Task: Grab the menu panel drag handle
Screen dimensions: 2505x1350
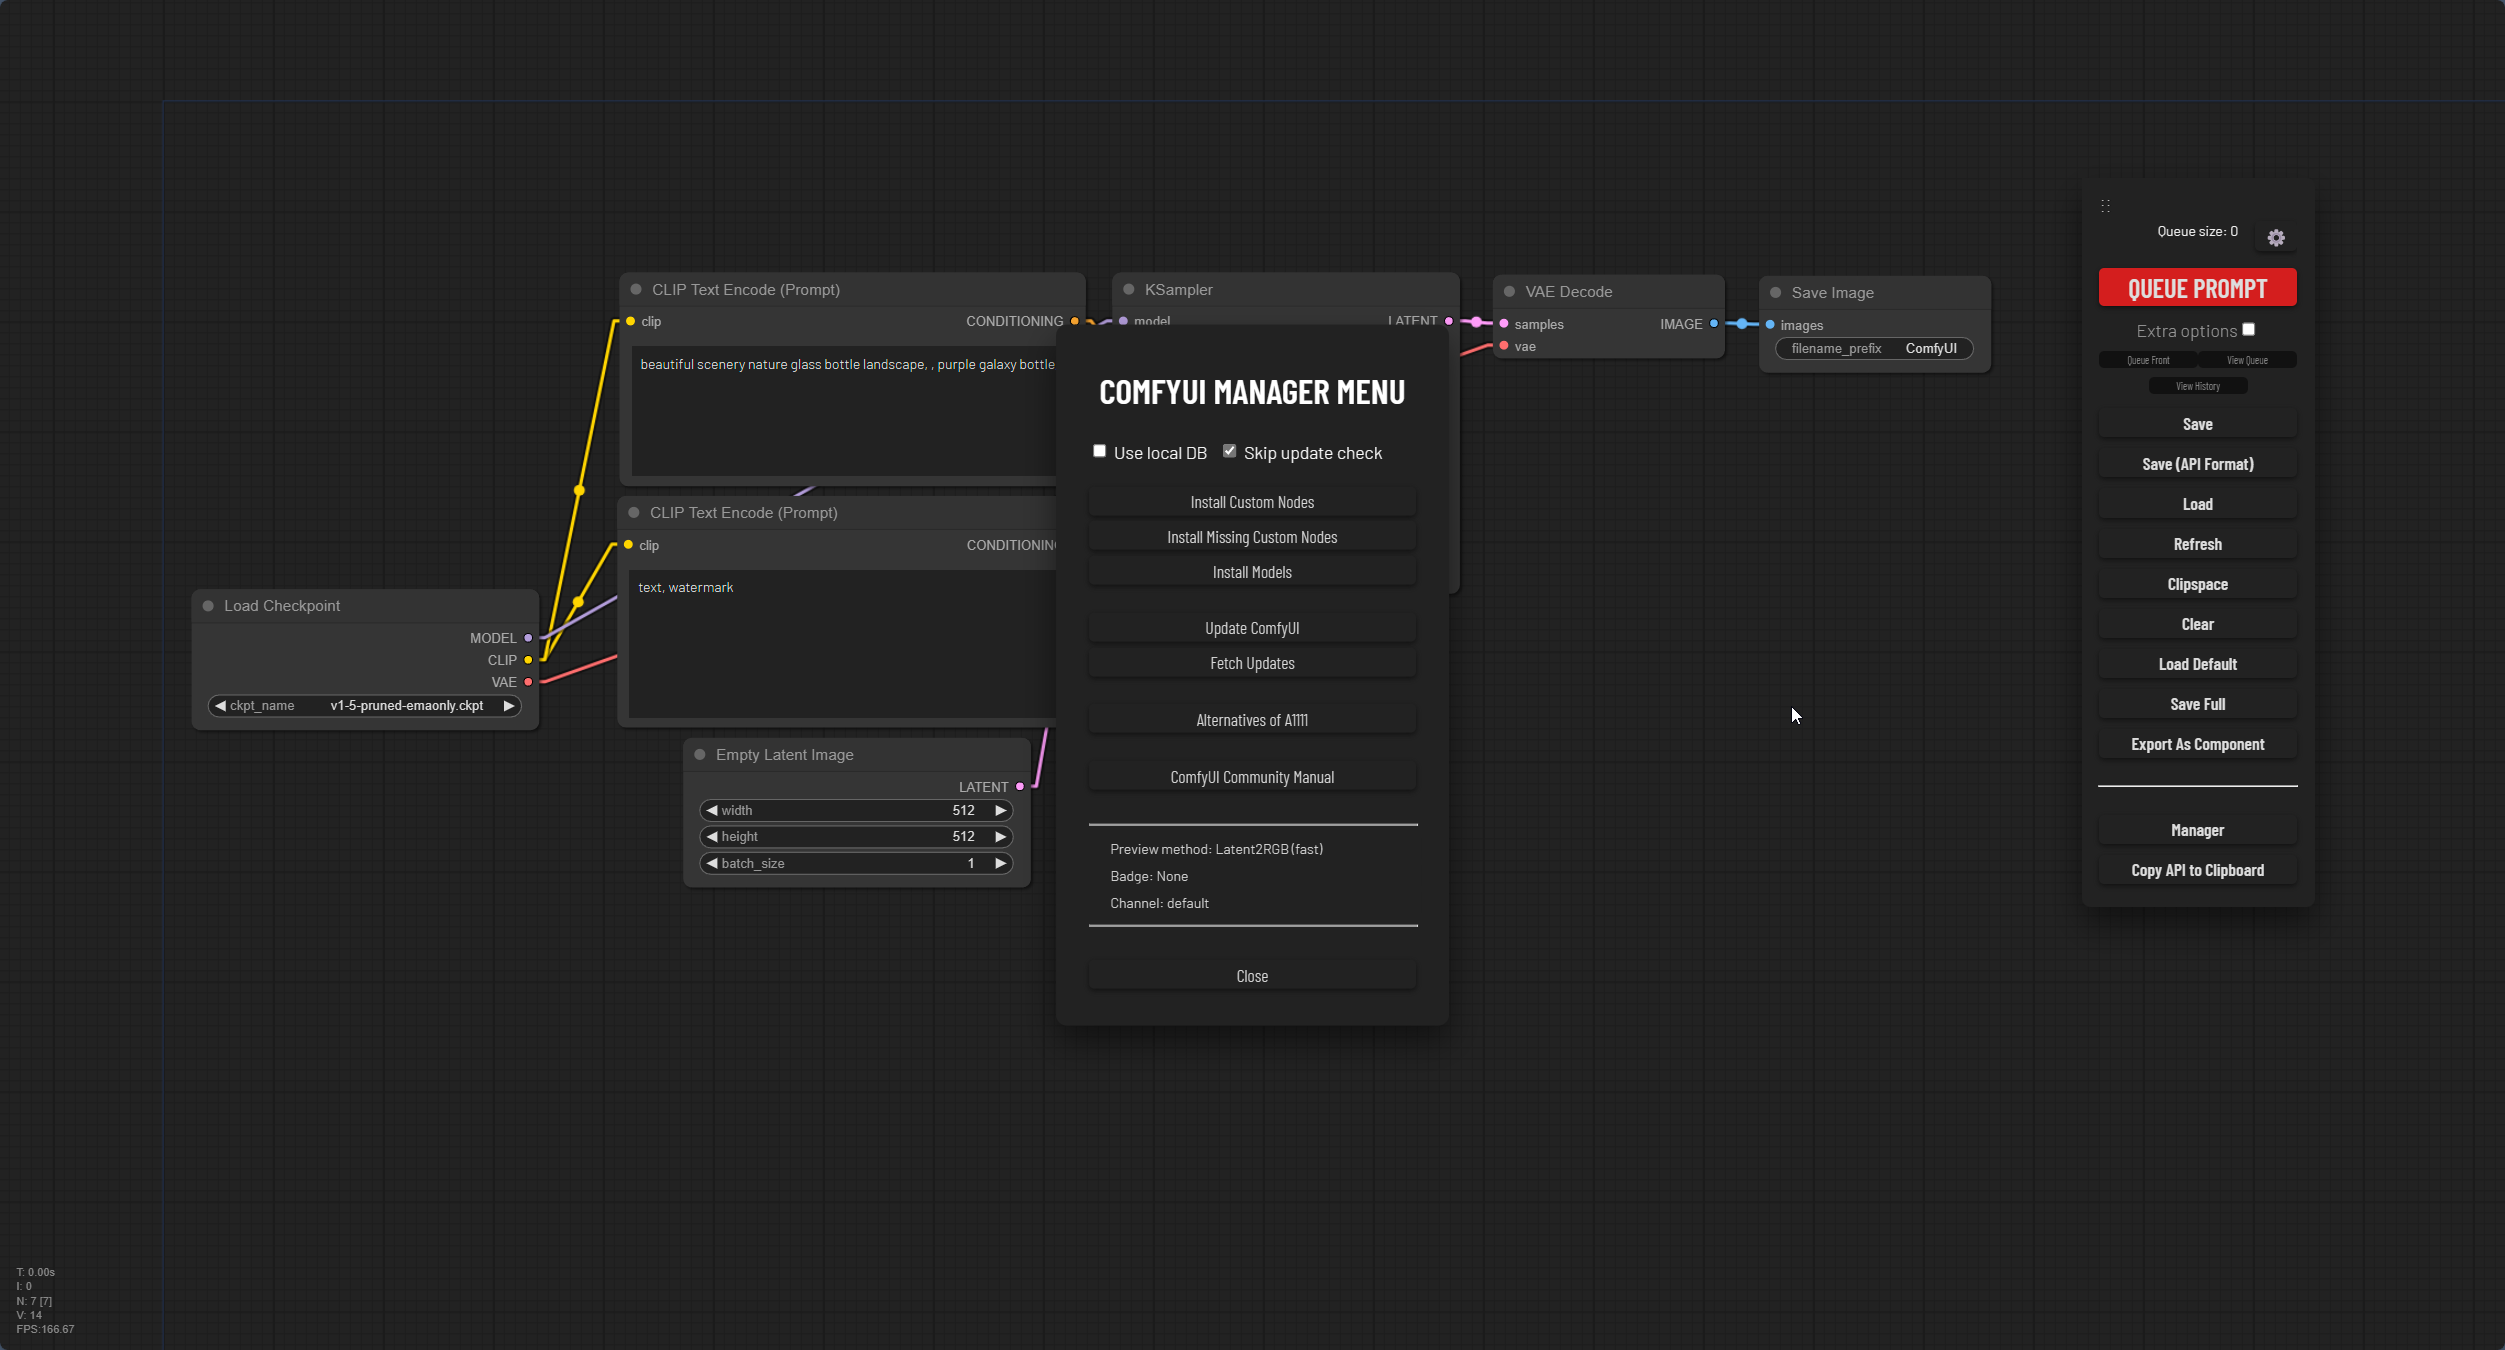Action: click(x=2105, y=206)
